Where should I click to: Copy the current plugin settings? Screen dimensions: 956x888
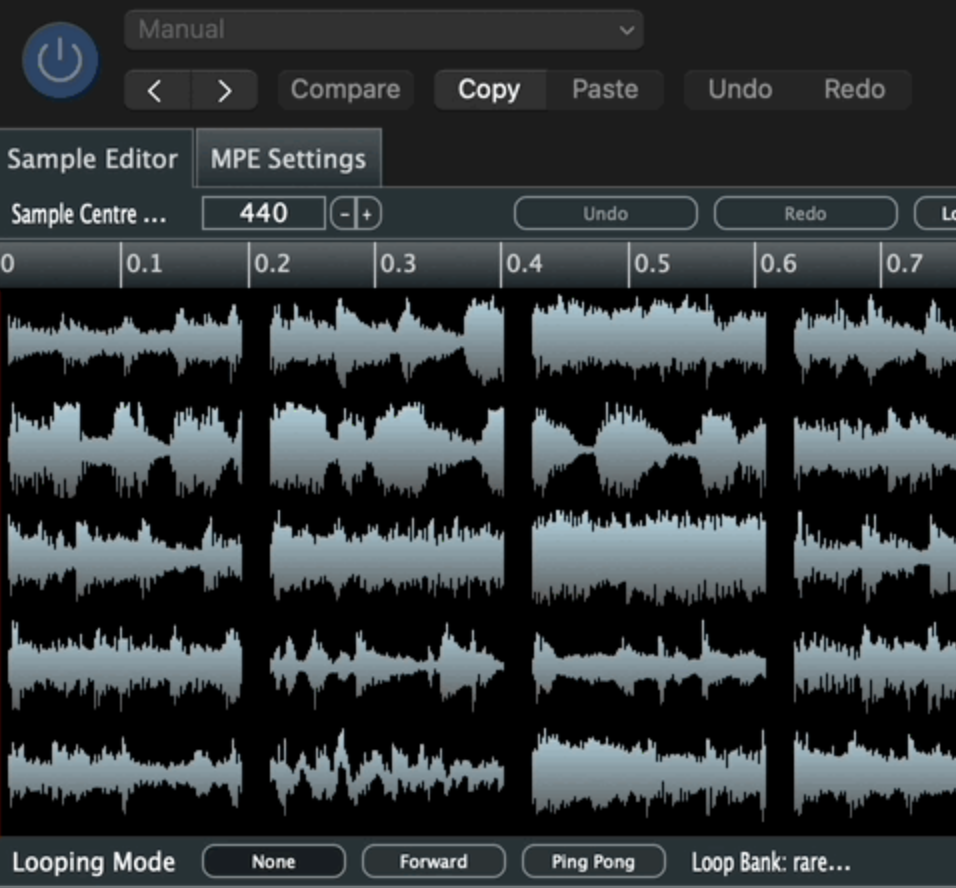(489, 90)
